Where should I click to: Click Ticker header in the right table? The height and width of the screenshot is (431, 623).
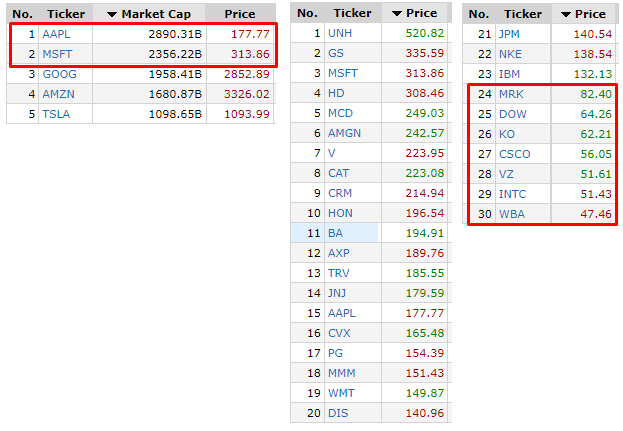click(x=523, y=14)
